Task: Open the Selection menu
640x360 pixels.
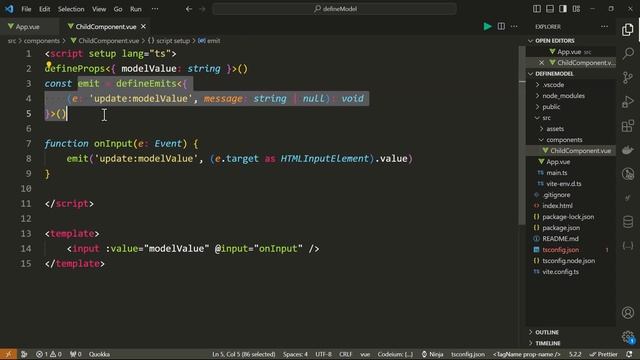Action: tap(71, 9)
